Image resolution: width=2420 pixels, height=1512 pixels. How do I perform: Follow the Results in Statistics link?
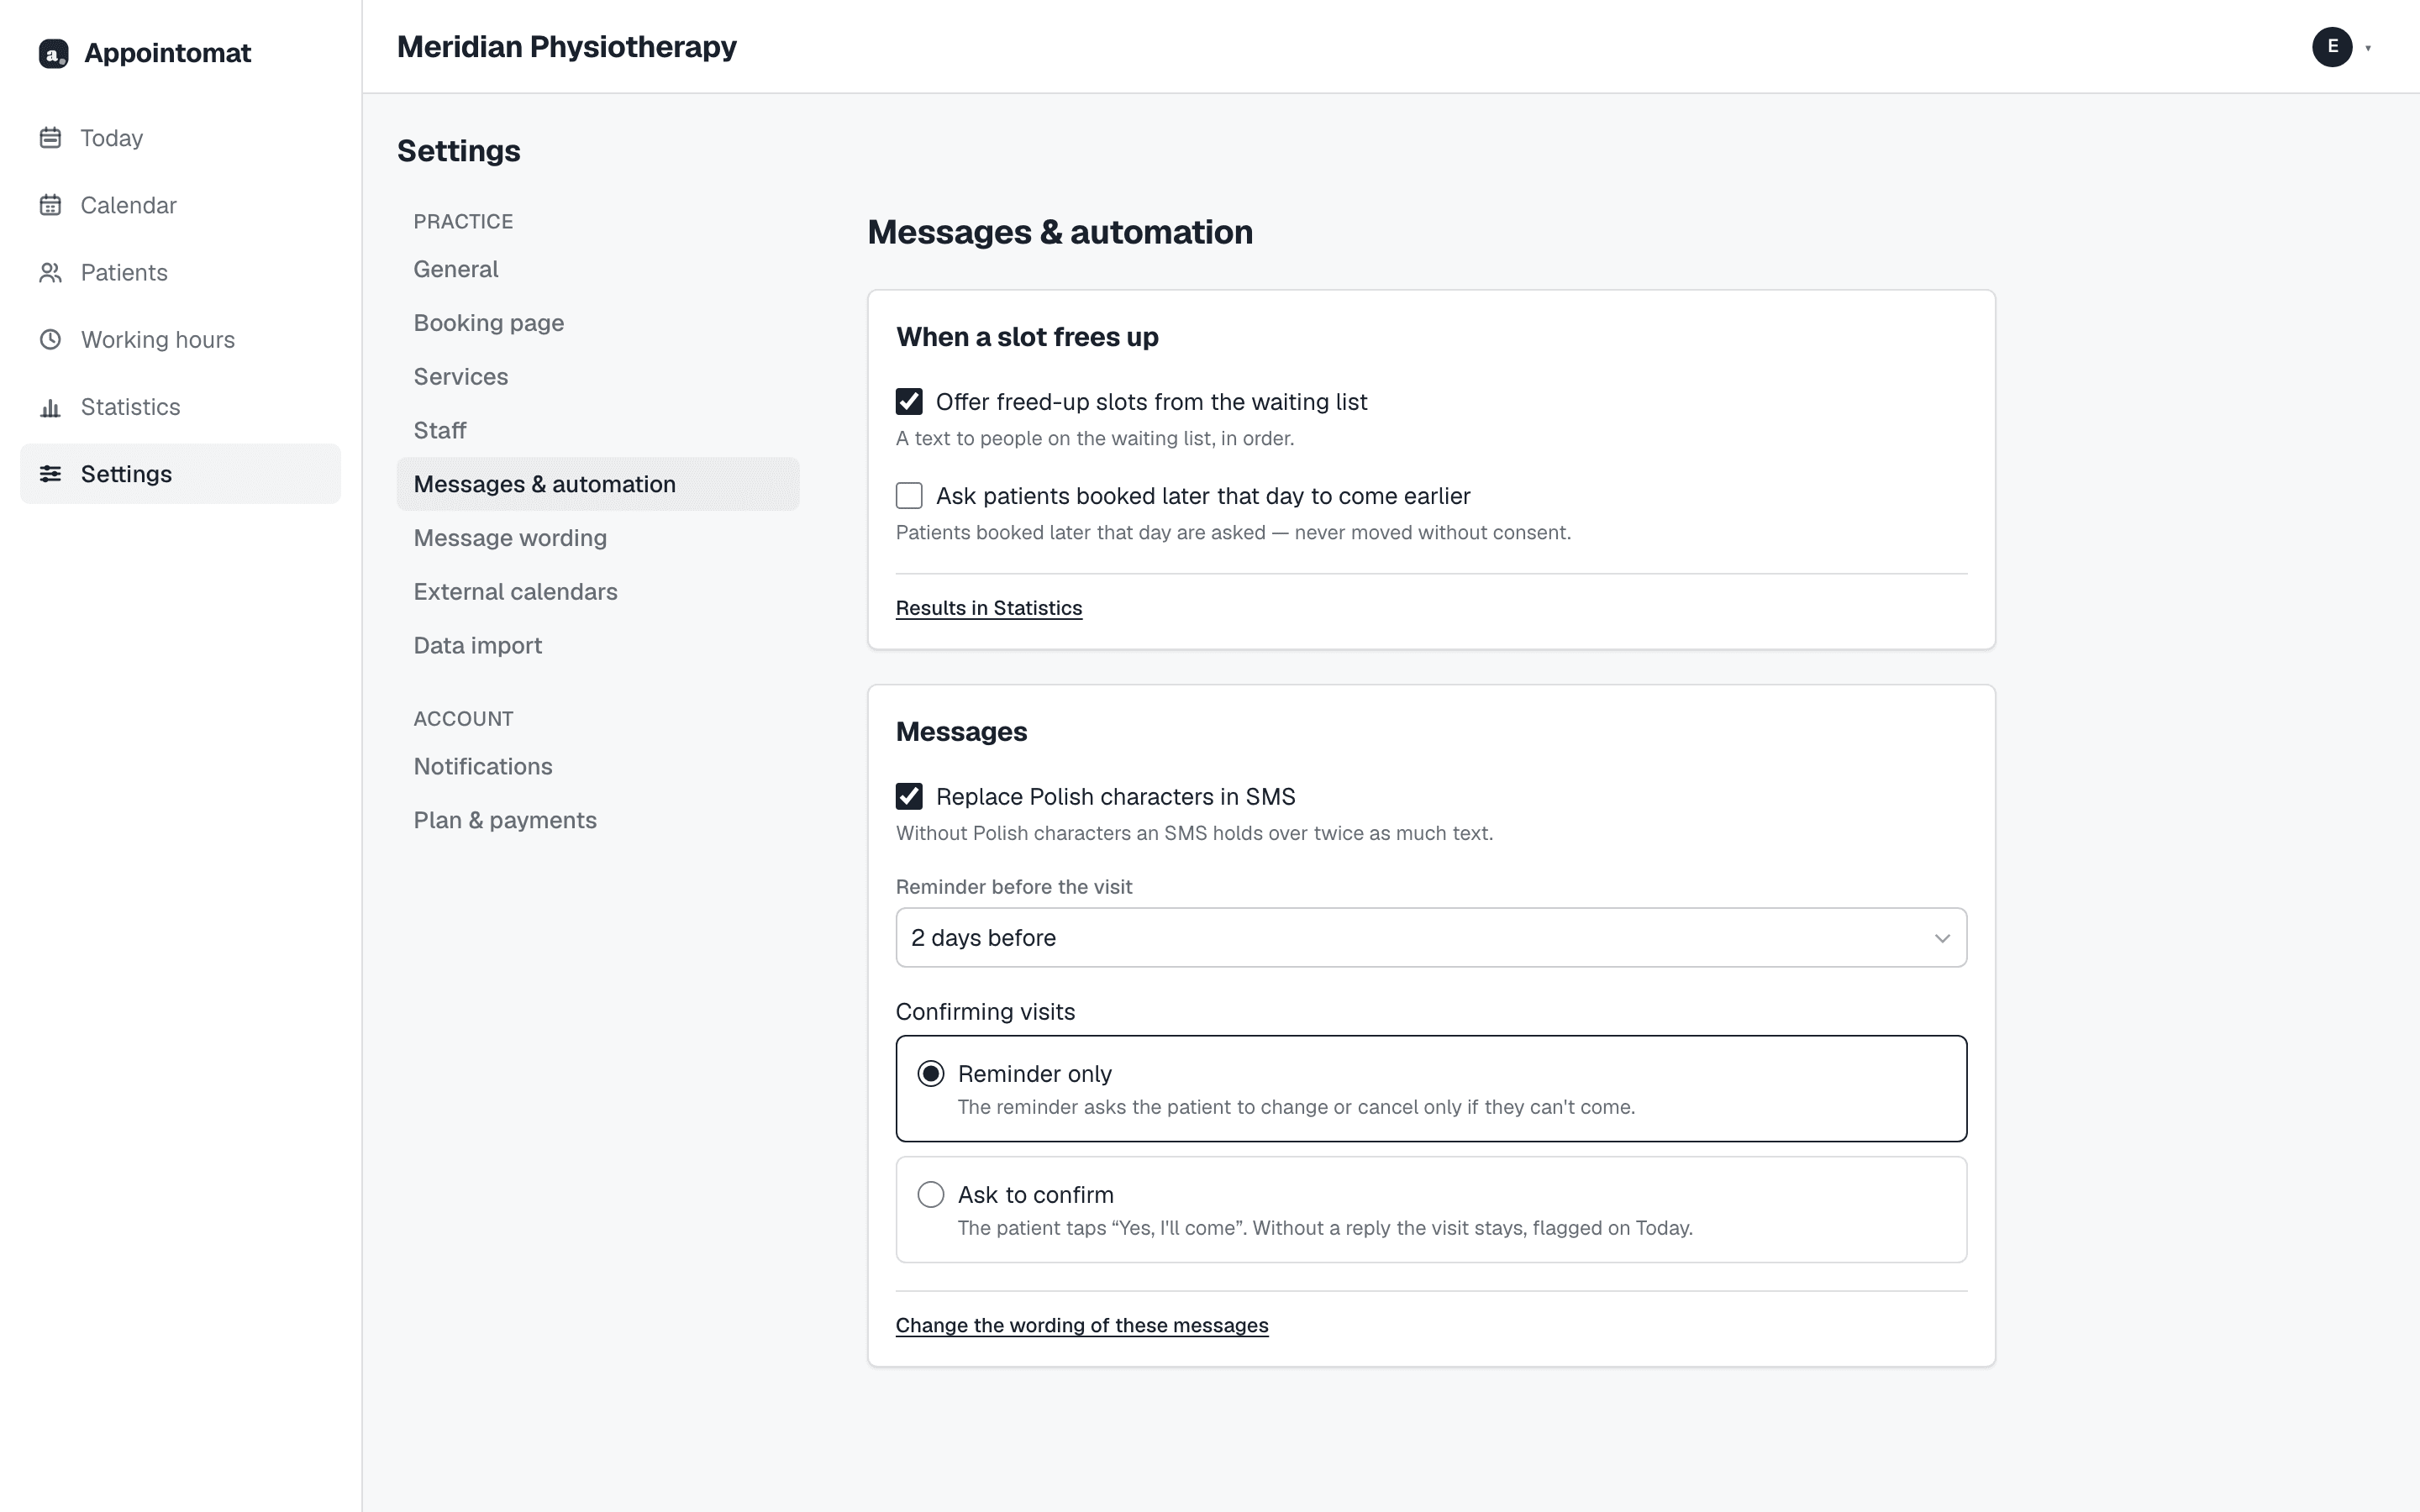click(989, 608)
